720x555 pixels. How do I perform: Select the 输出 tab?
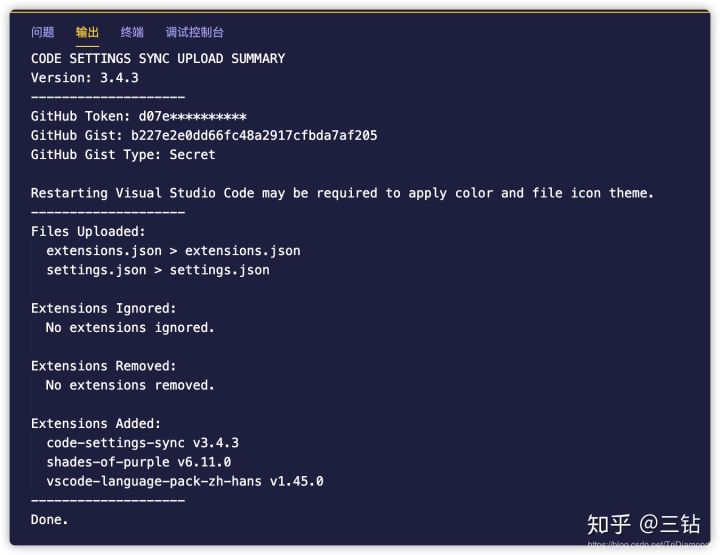(88, 32)
